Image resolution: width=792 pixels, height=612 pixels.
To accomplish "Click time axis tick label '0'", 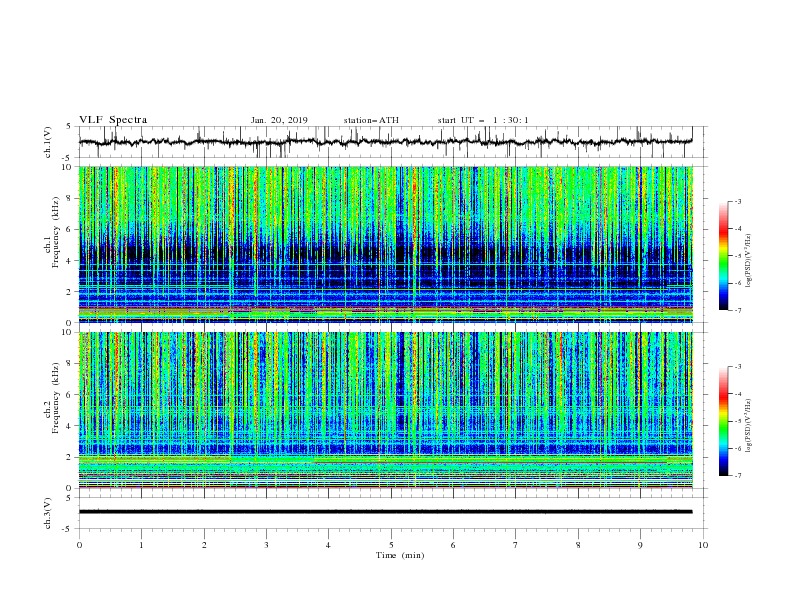I will (x=79, y=545).
